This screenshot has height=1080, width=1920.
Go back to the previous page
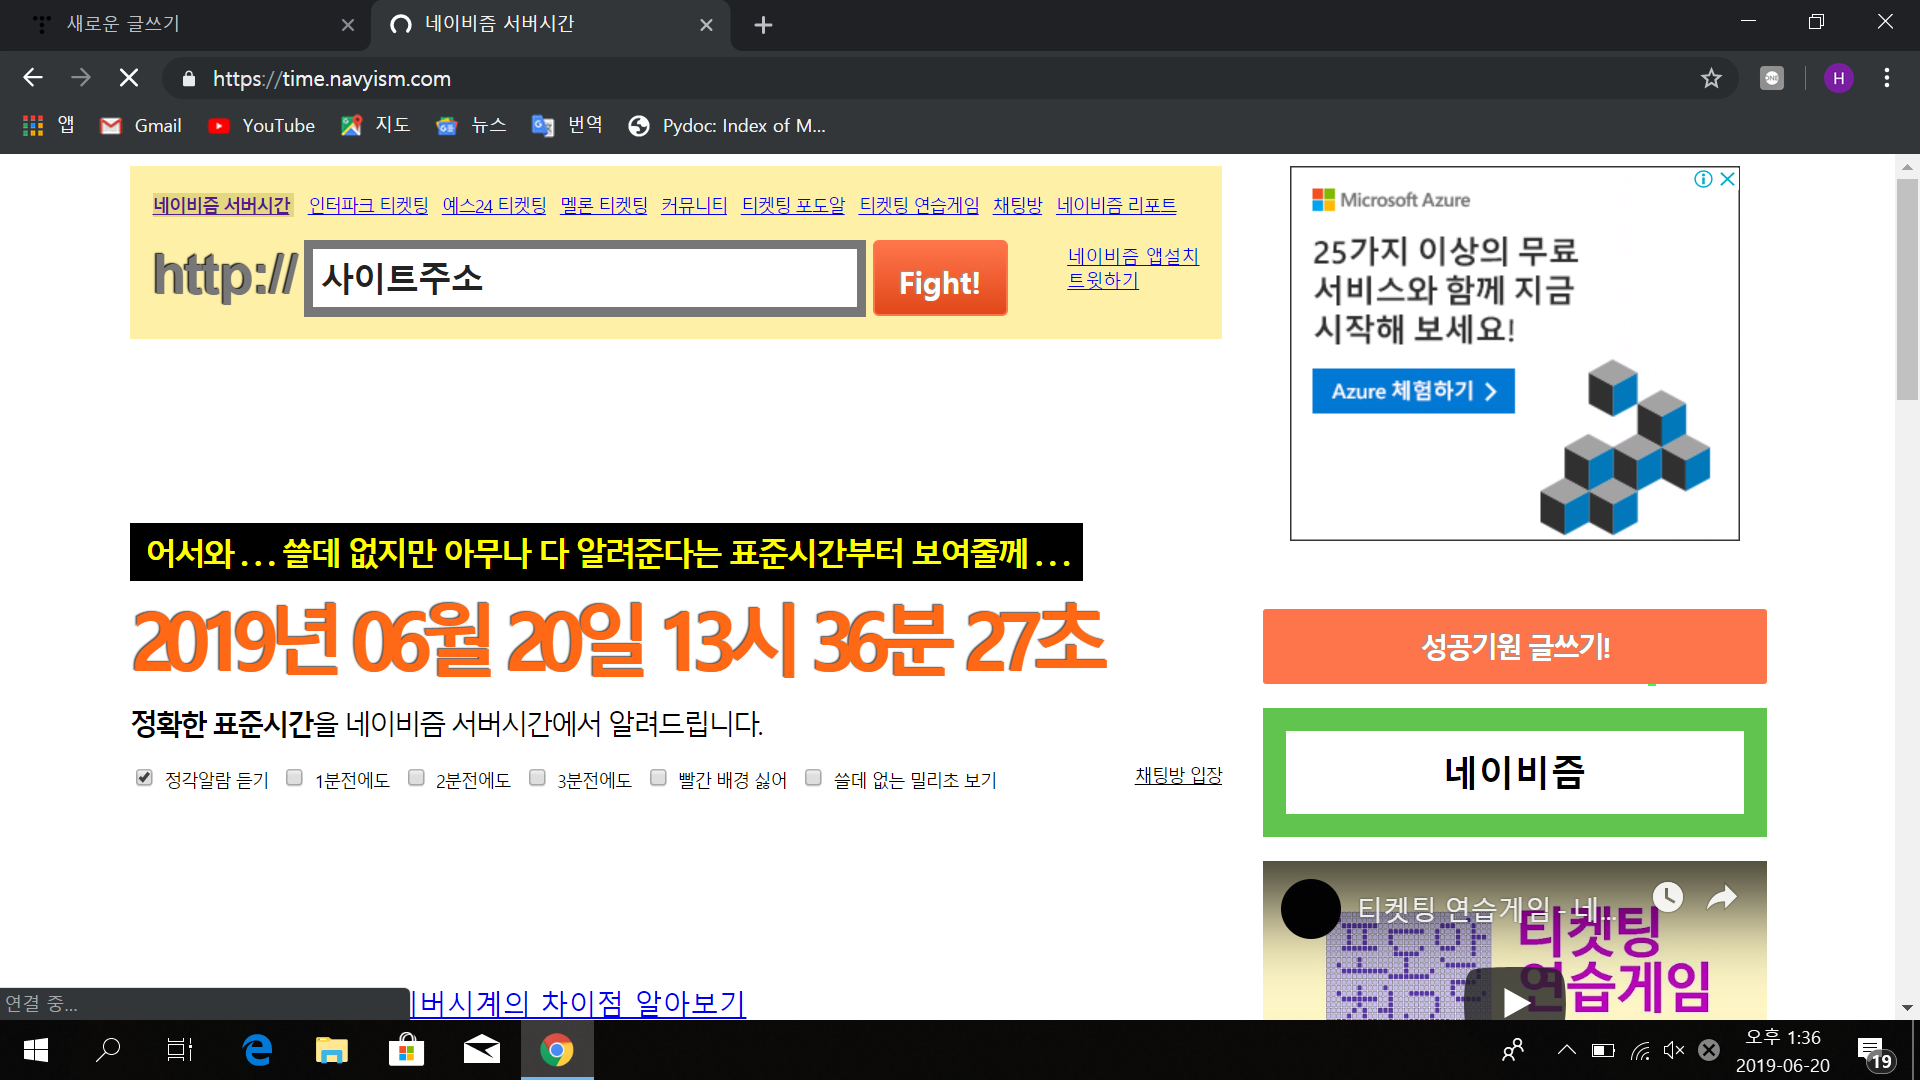33,78
